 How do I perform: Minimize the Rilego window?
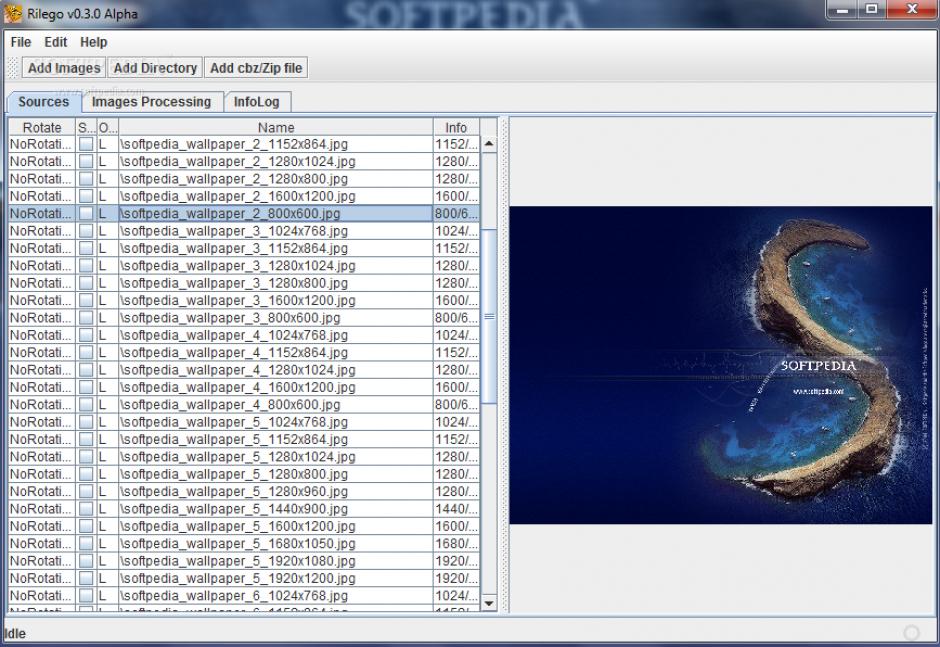point(842,10)
